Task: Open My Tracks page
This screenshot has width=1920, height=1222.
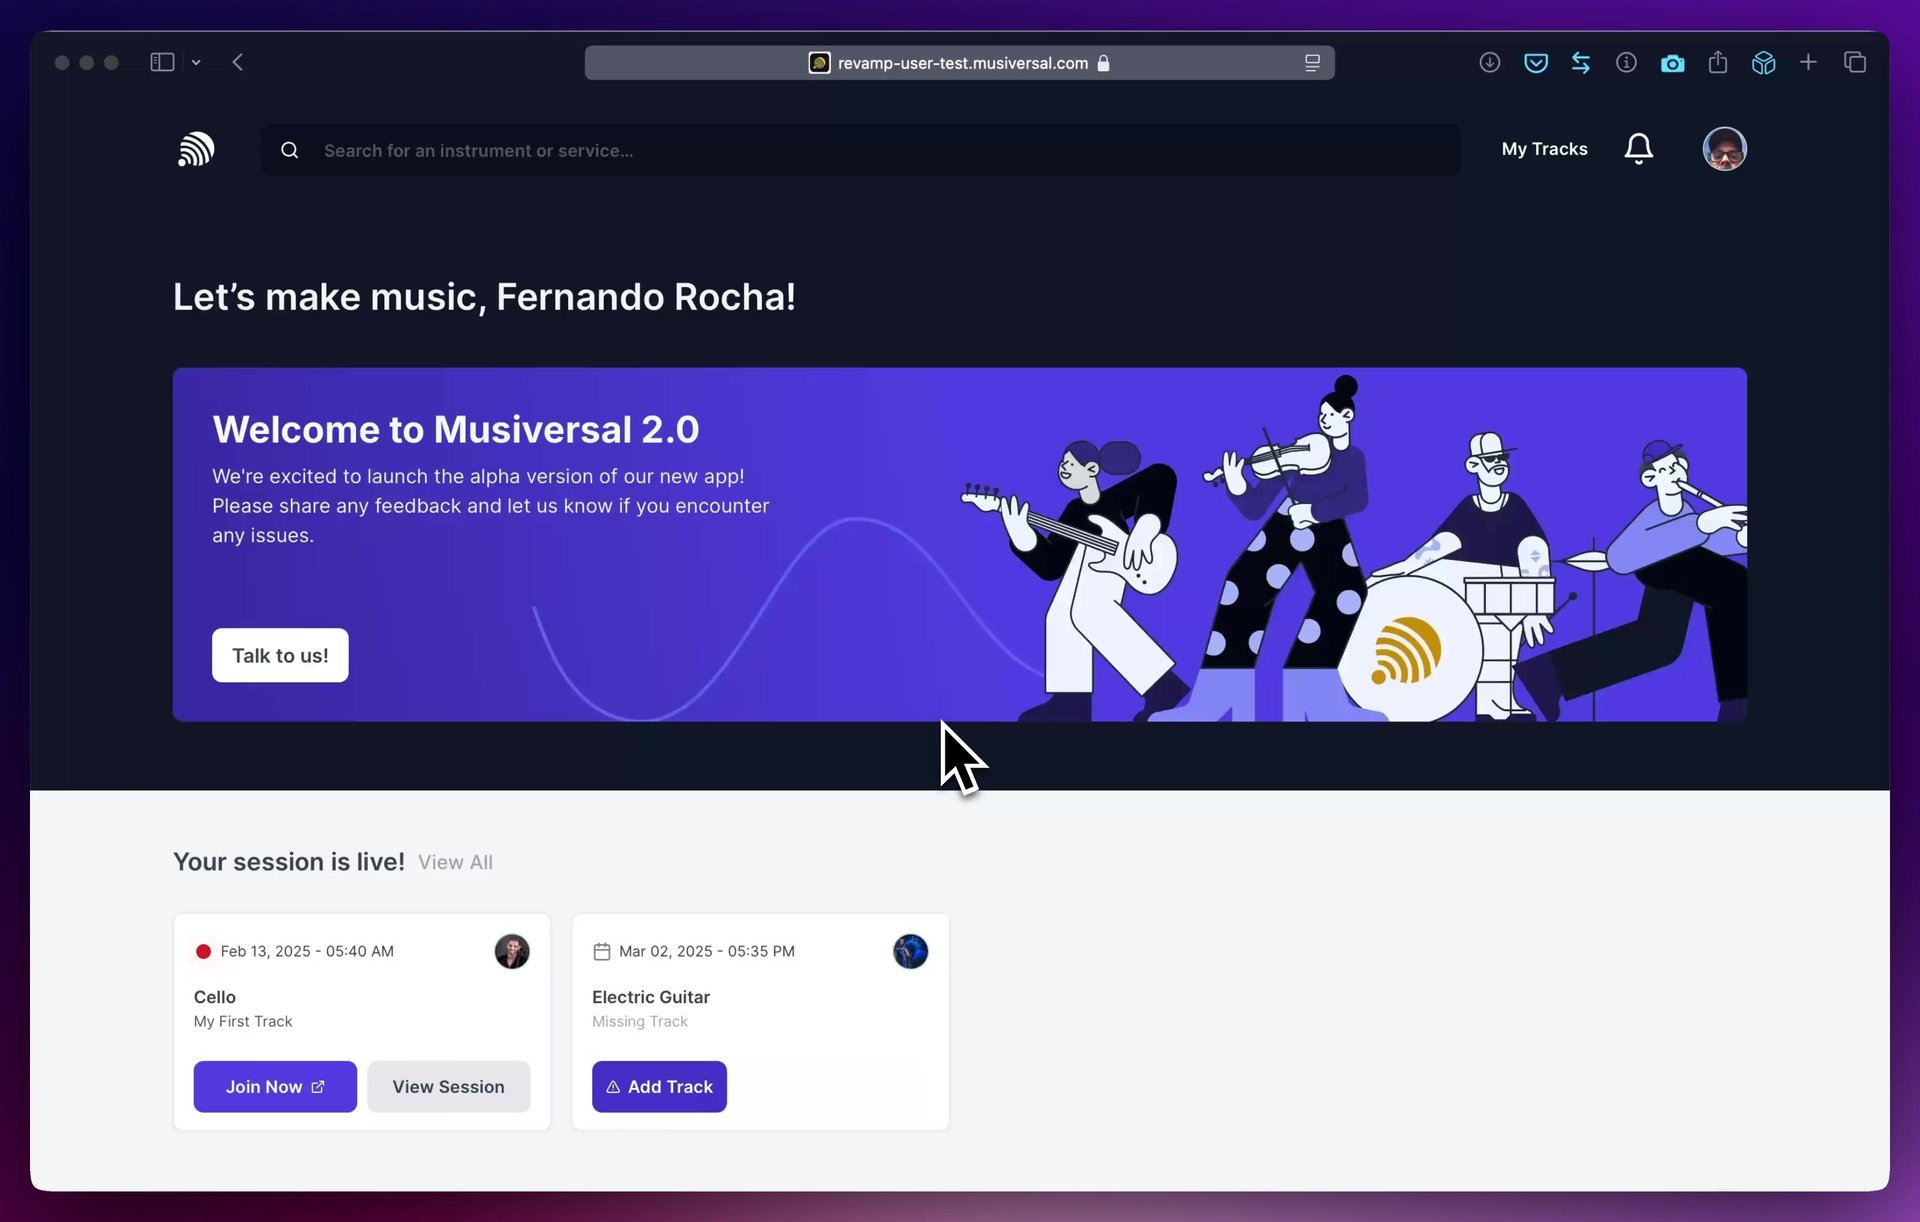Action: pos(1544,149)
